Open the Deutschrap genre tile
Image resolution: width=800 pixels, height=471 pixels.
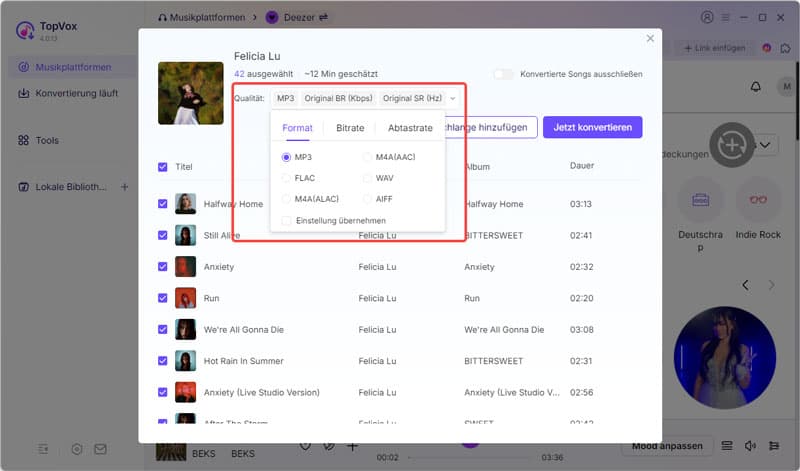701,215
